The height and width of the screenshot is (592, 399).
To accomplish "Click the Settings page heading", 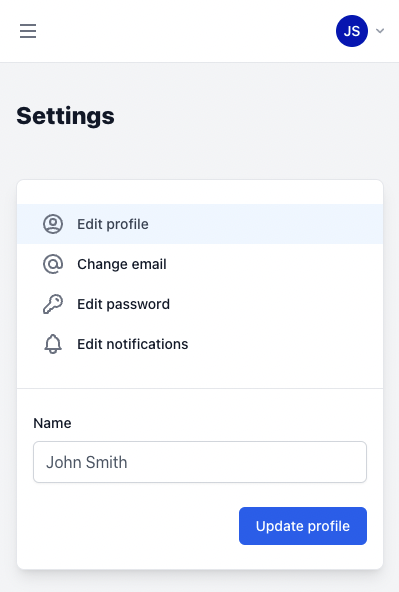I will [x=65, y=116].
